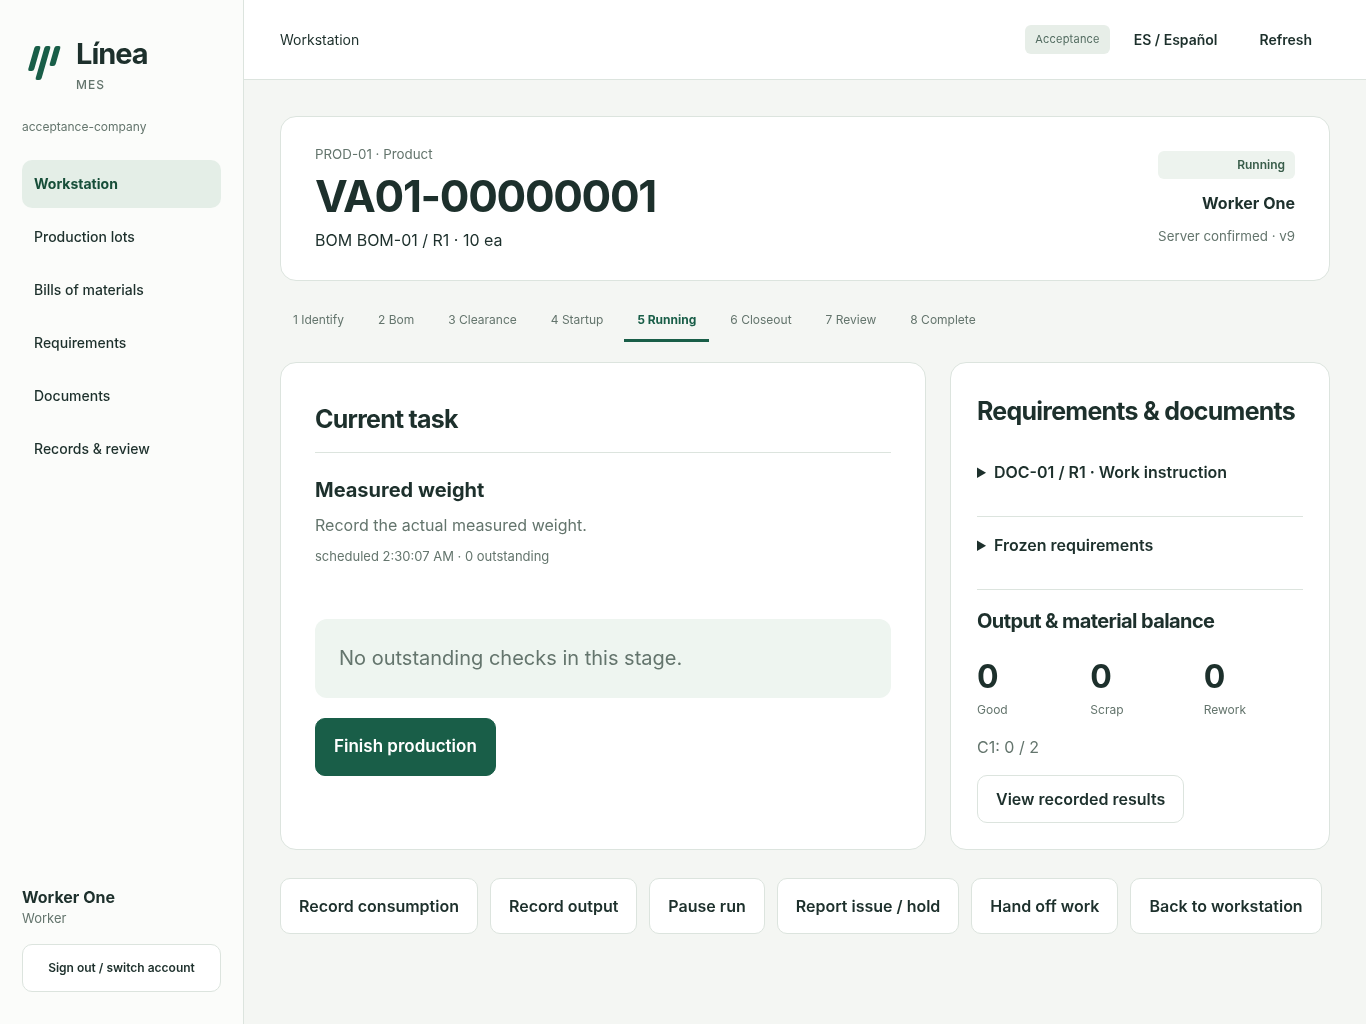1366x1024 pixels.
Task: Click Hand off work
Action: coord(1044,906)
